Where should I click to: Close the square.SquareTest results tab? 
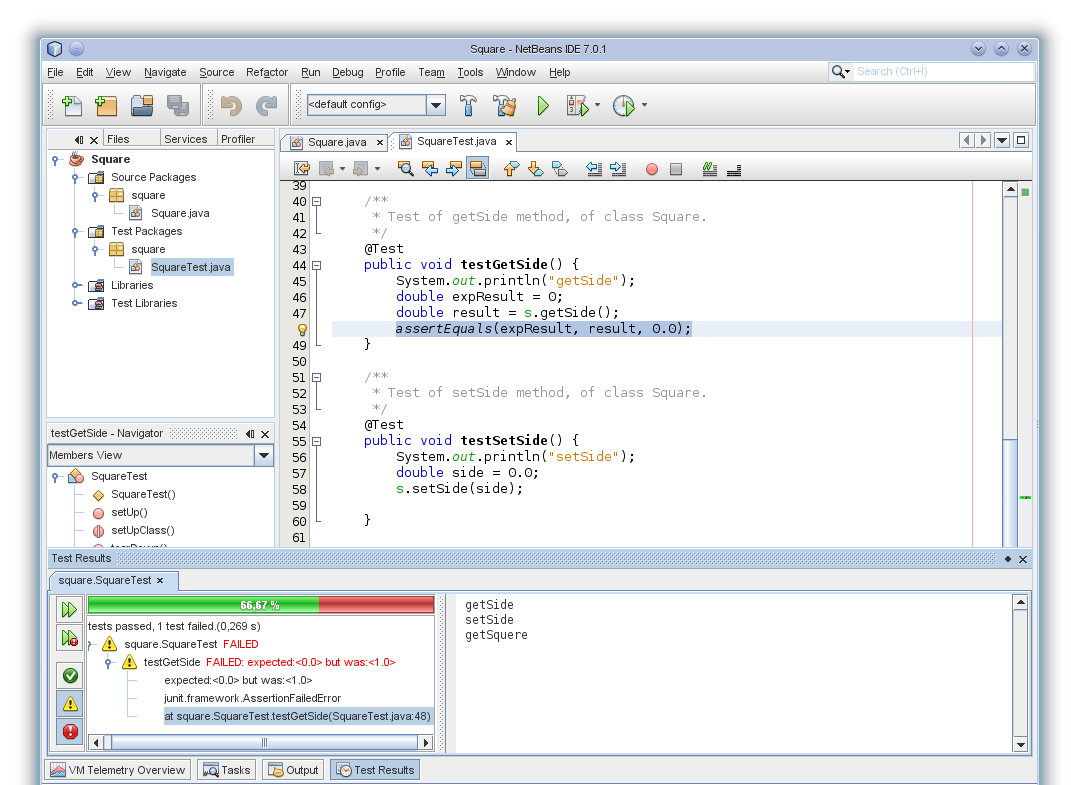point(160,581)
